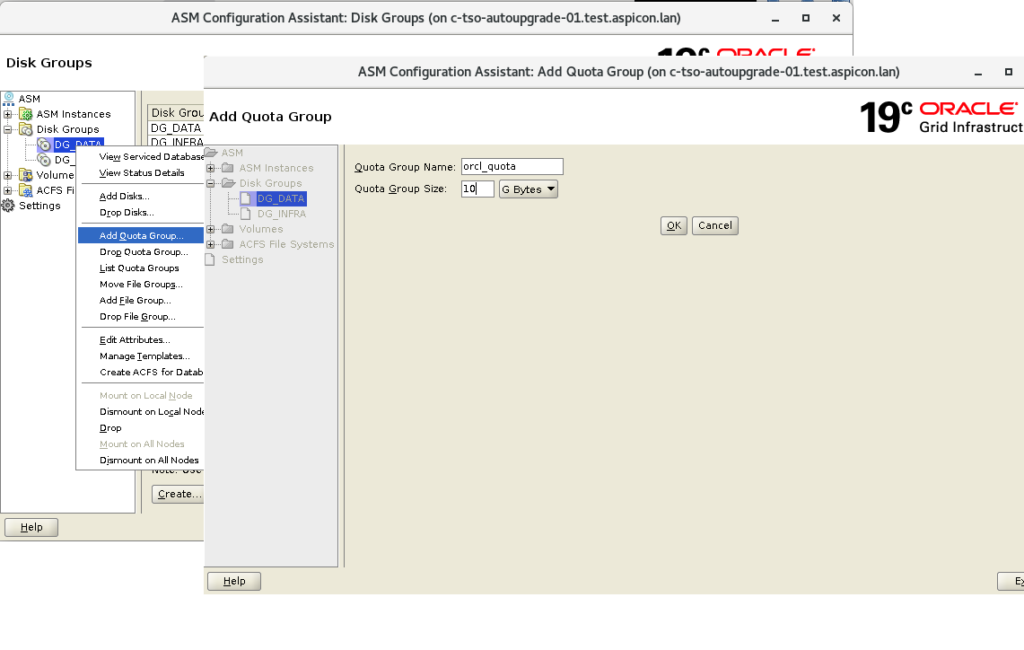Click ACFS File Systems folder icon in front tree
Viewport: 1024px width, 650px height.
[228, 244]
